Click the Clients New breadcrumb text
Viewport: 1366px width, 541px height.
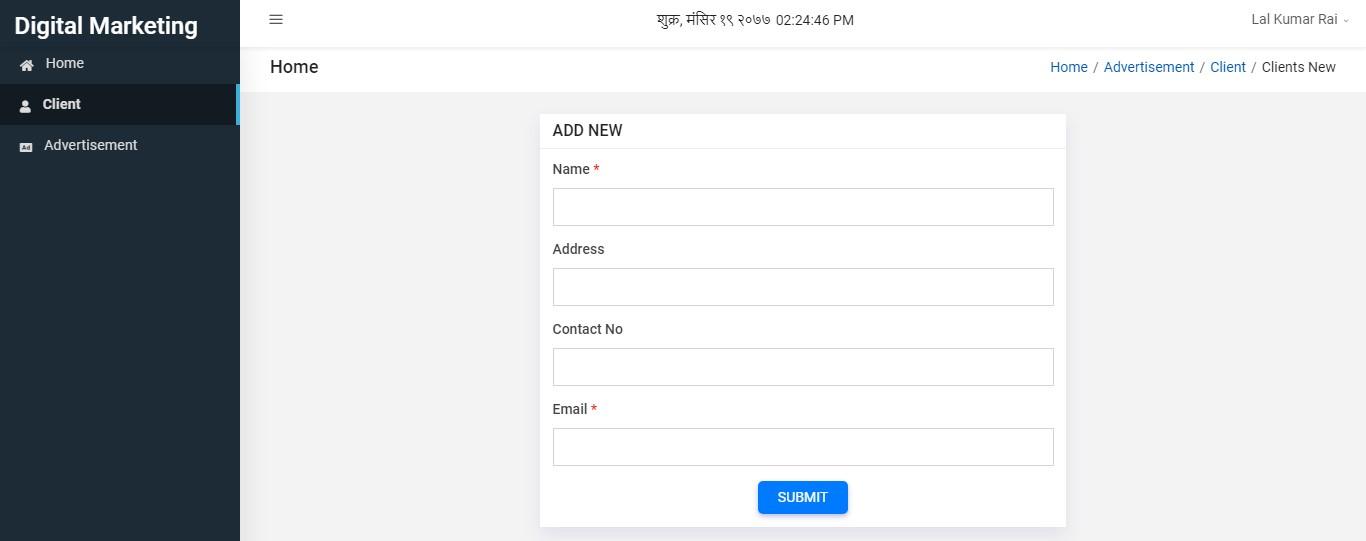1298,67
